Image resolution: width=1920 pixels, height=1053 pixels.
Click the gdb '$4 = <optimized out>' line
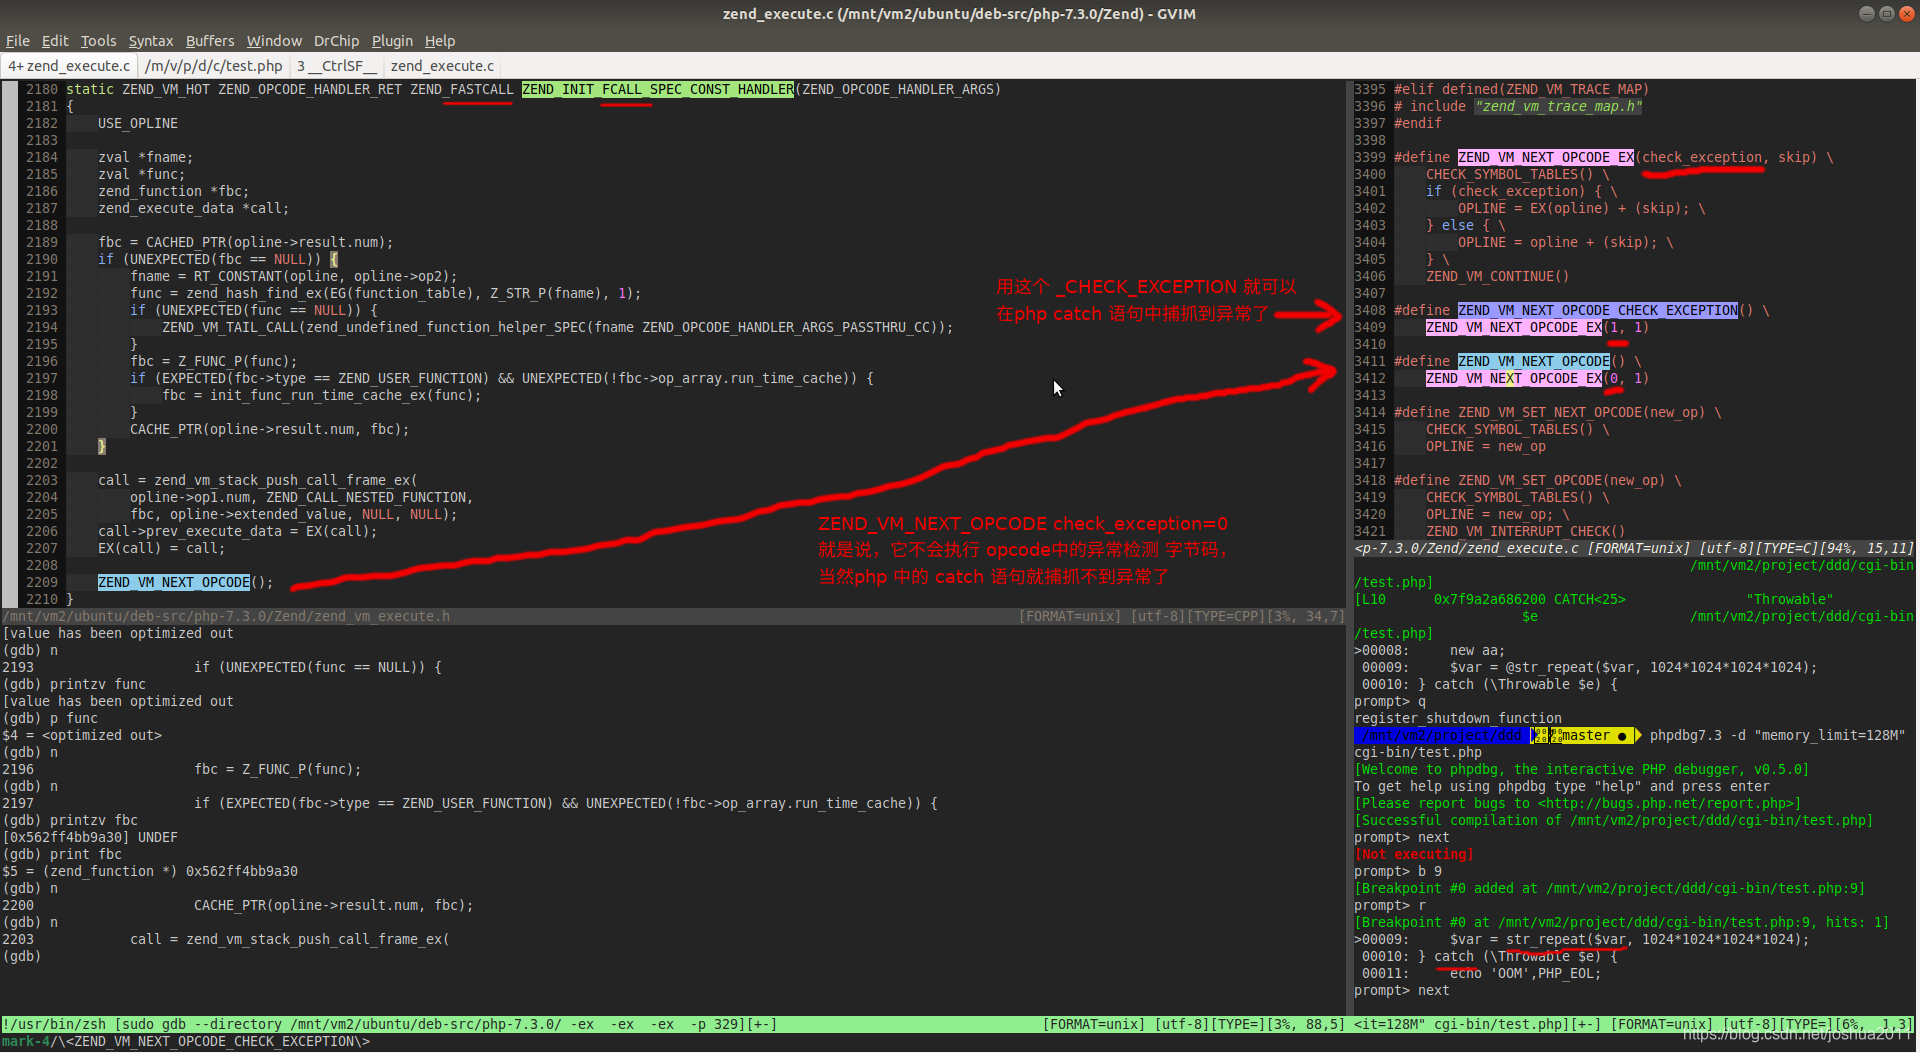(82, 736)
